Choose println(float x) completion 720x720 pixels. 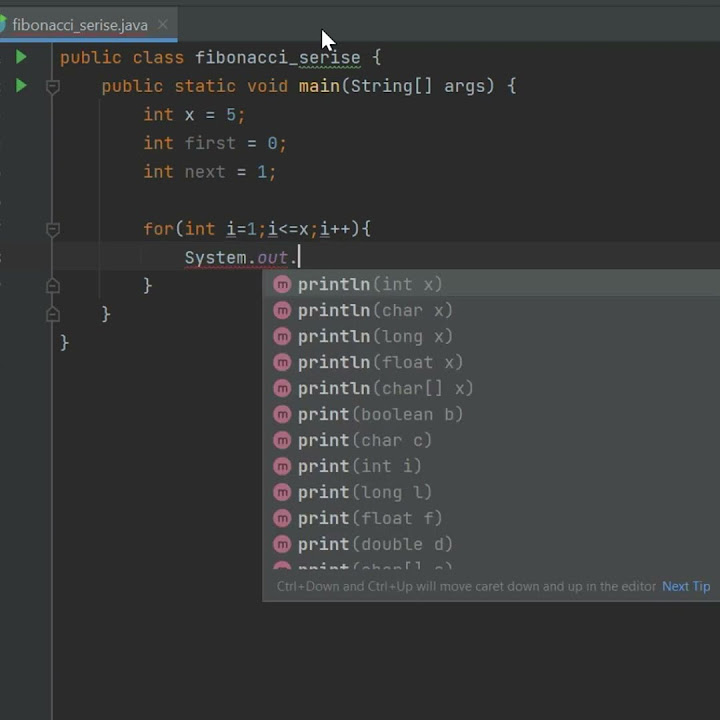point(491,362)
